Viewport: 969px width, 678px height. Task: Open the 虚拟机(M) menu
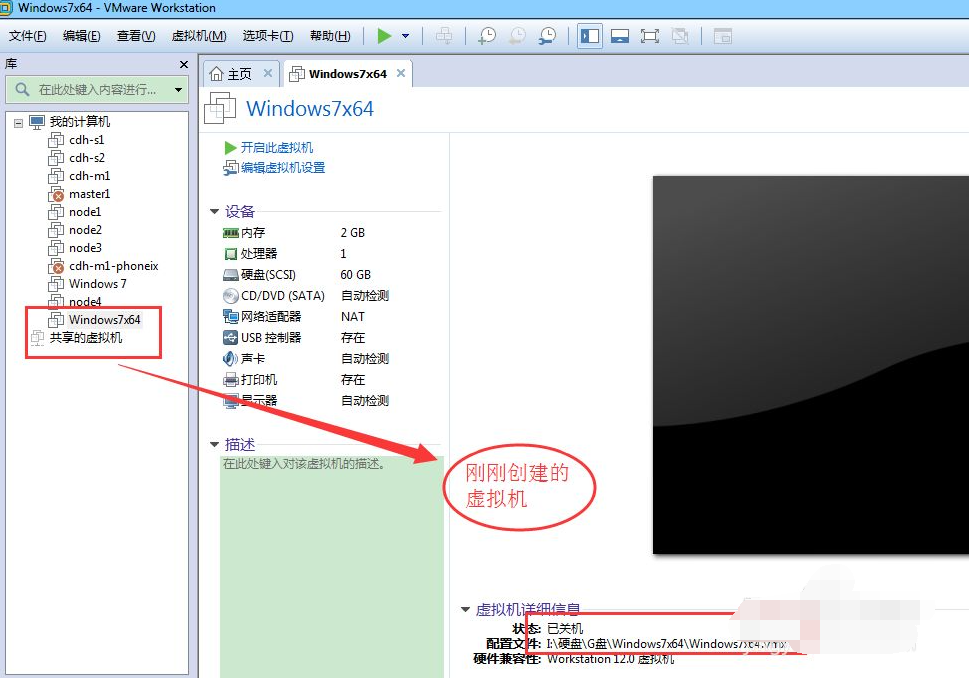pos(197,35)
